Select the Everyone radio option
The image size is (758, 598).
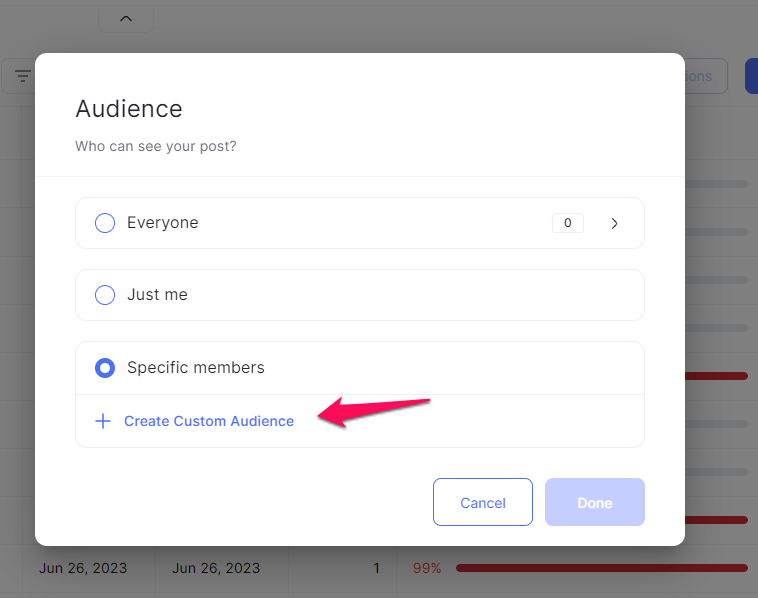105,223
